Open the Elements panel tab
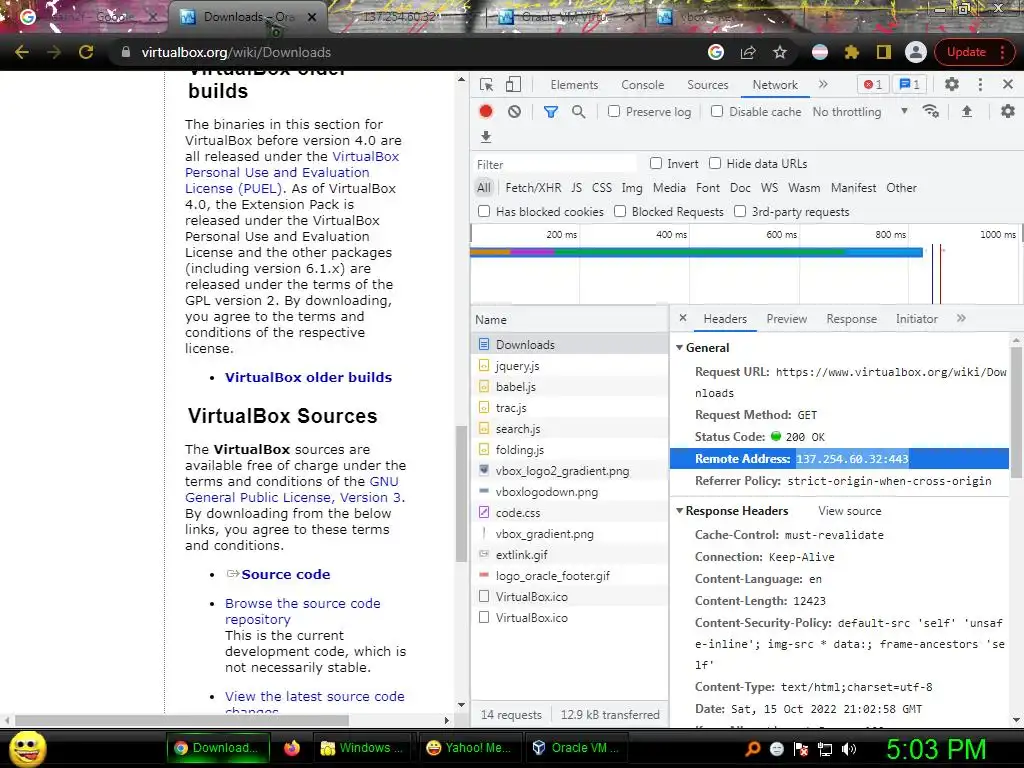 click(x=574, y=85)
